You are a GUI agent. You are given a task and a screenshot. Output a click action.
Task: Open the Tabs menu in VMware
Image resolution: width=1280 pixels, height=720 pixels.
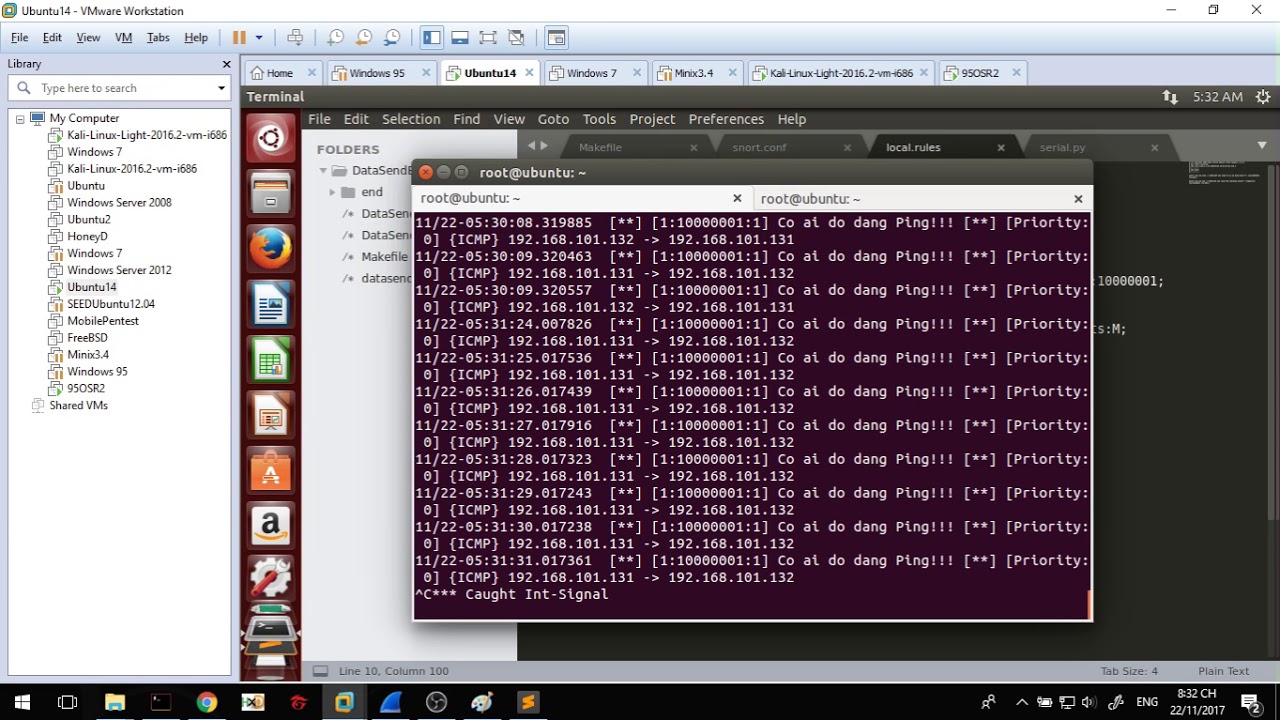click(x=158, y=37)
